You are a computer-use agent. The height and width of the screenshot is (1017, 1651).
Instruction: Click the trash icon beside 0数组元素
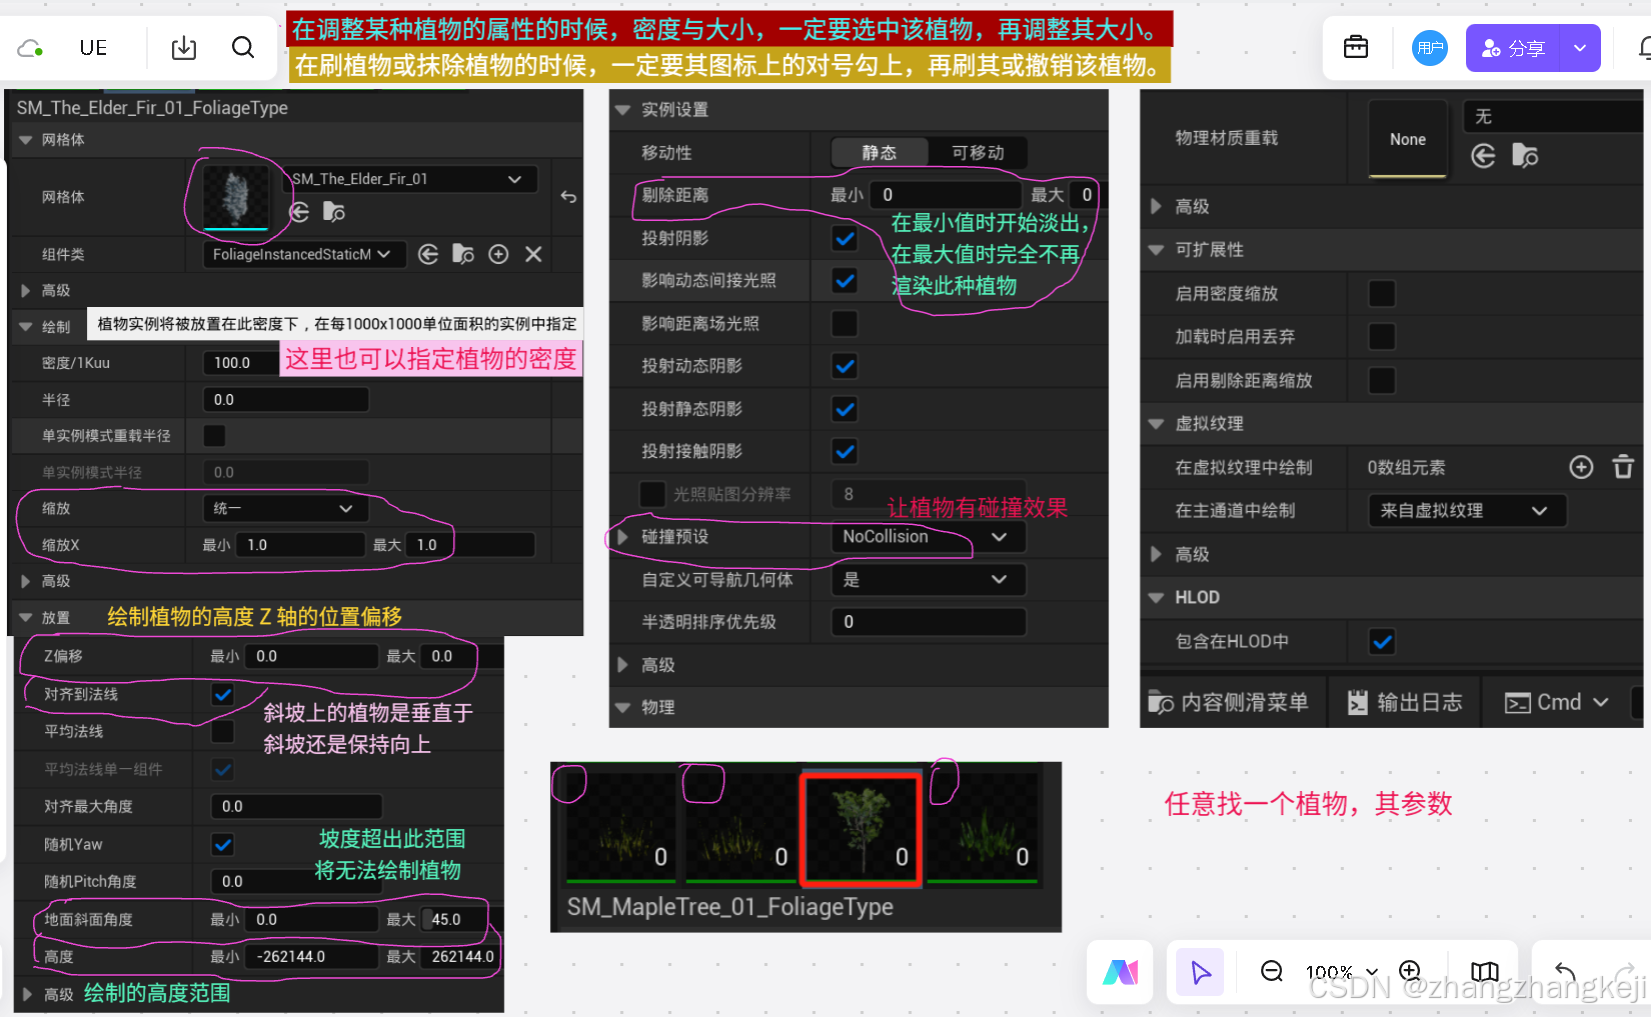[x=1623, y=466]
